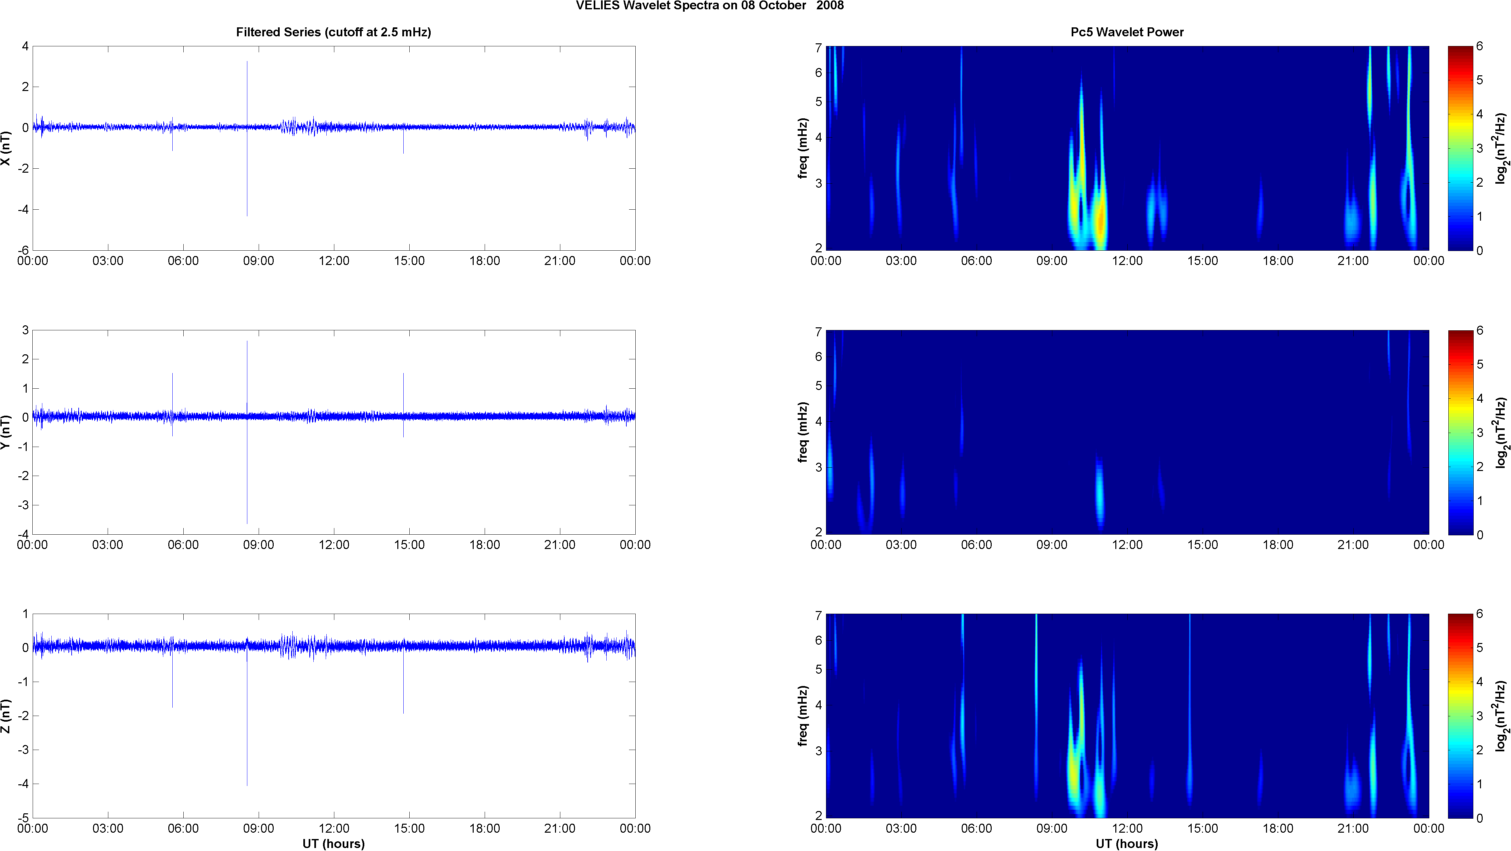Click 'UT (hours)' label under bottom wavelet plot
Viewport: 1511px width, 851px height.
click(x=1127, y=844)
